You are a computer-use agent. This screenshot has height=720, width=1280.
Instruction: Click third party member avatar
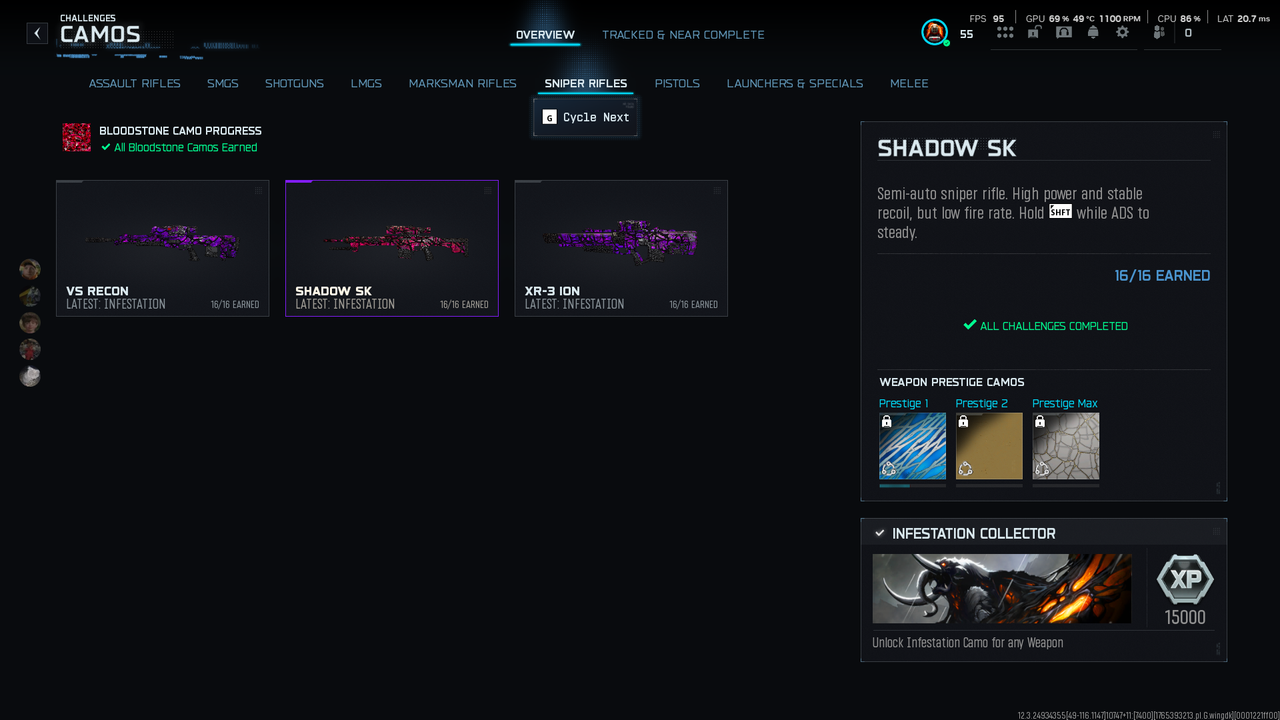pyautogui.click(x=30, y=323)
